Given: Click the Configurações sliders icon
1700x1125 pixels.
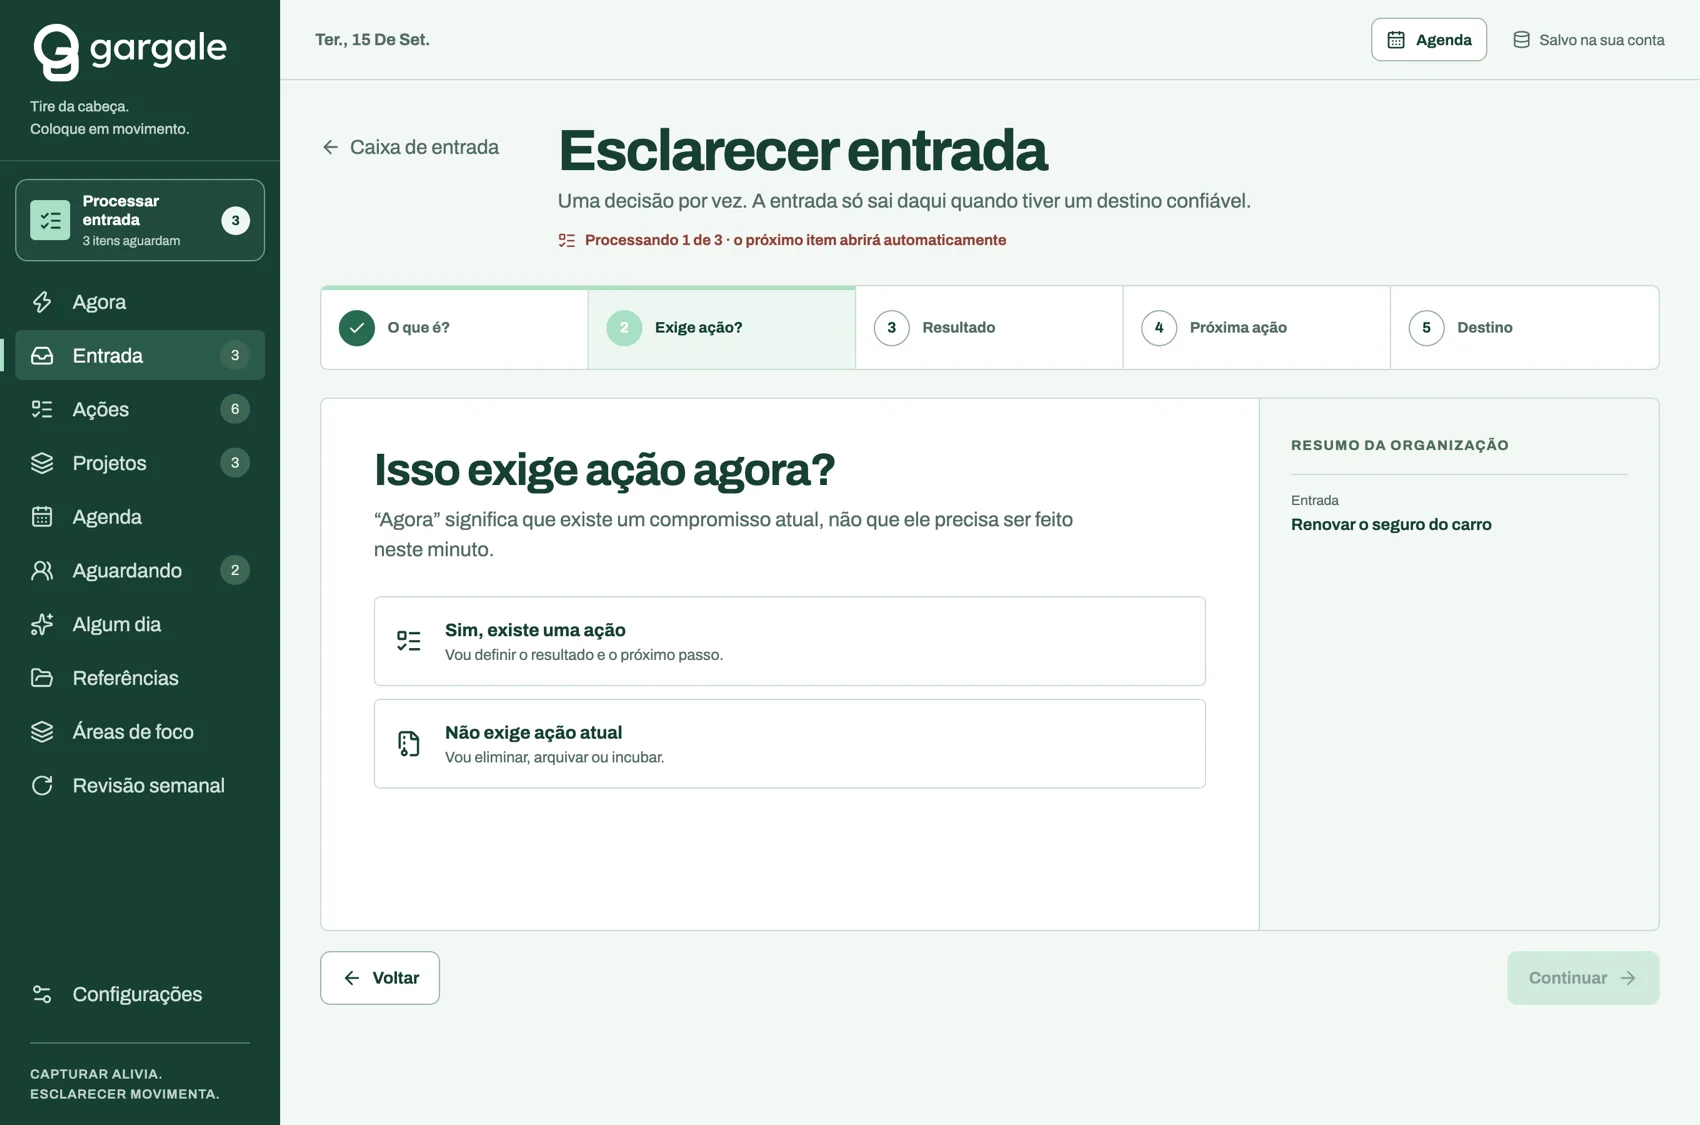Looking at the screenshot, I should point(42,994).
